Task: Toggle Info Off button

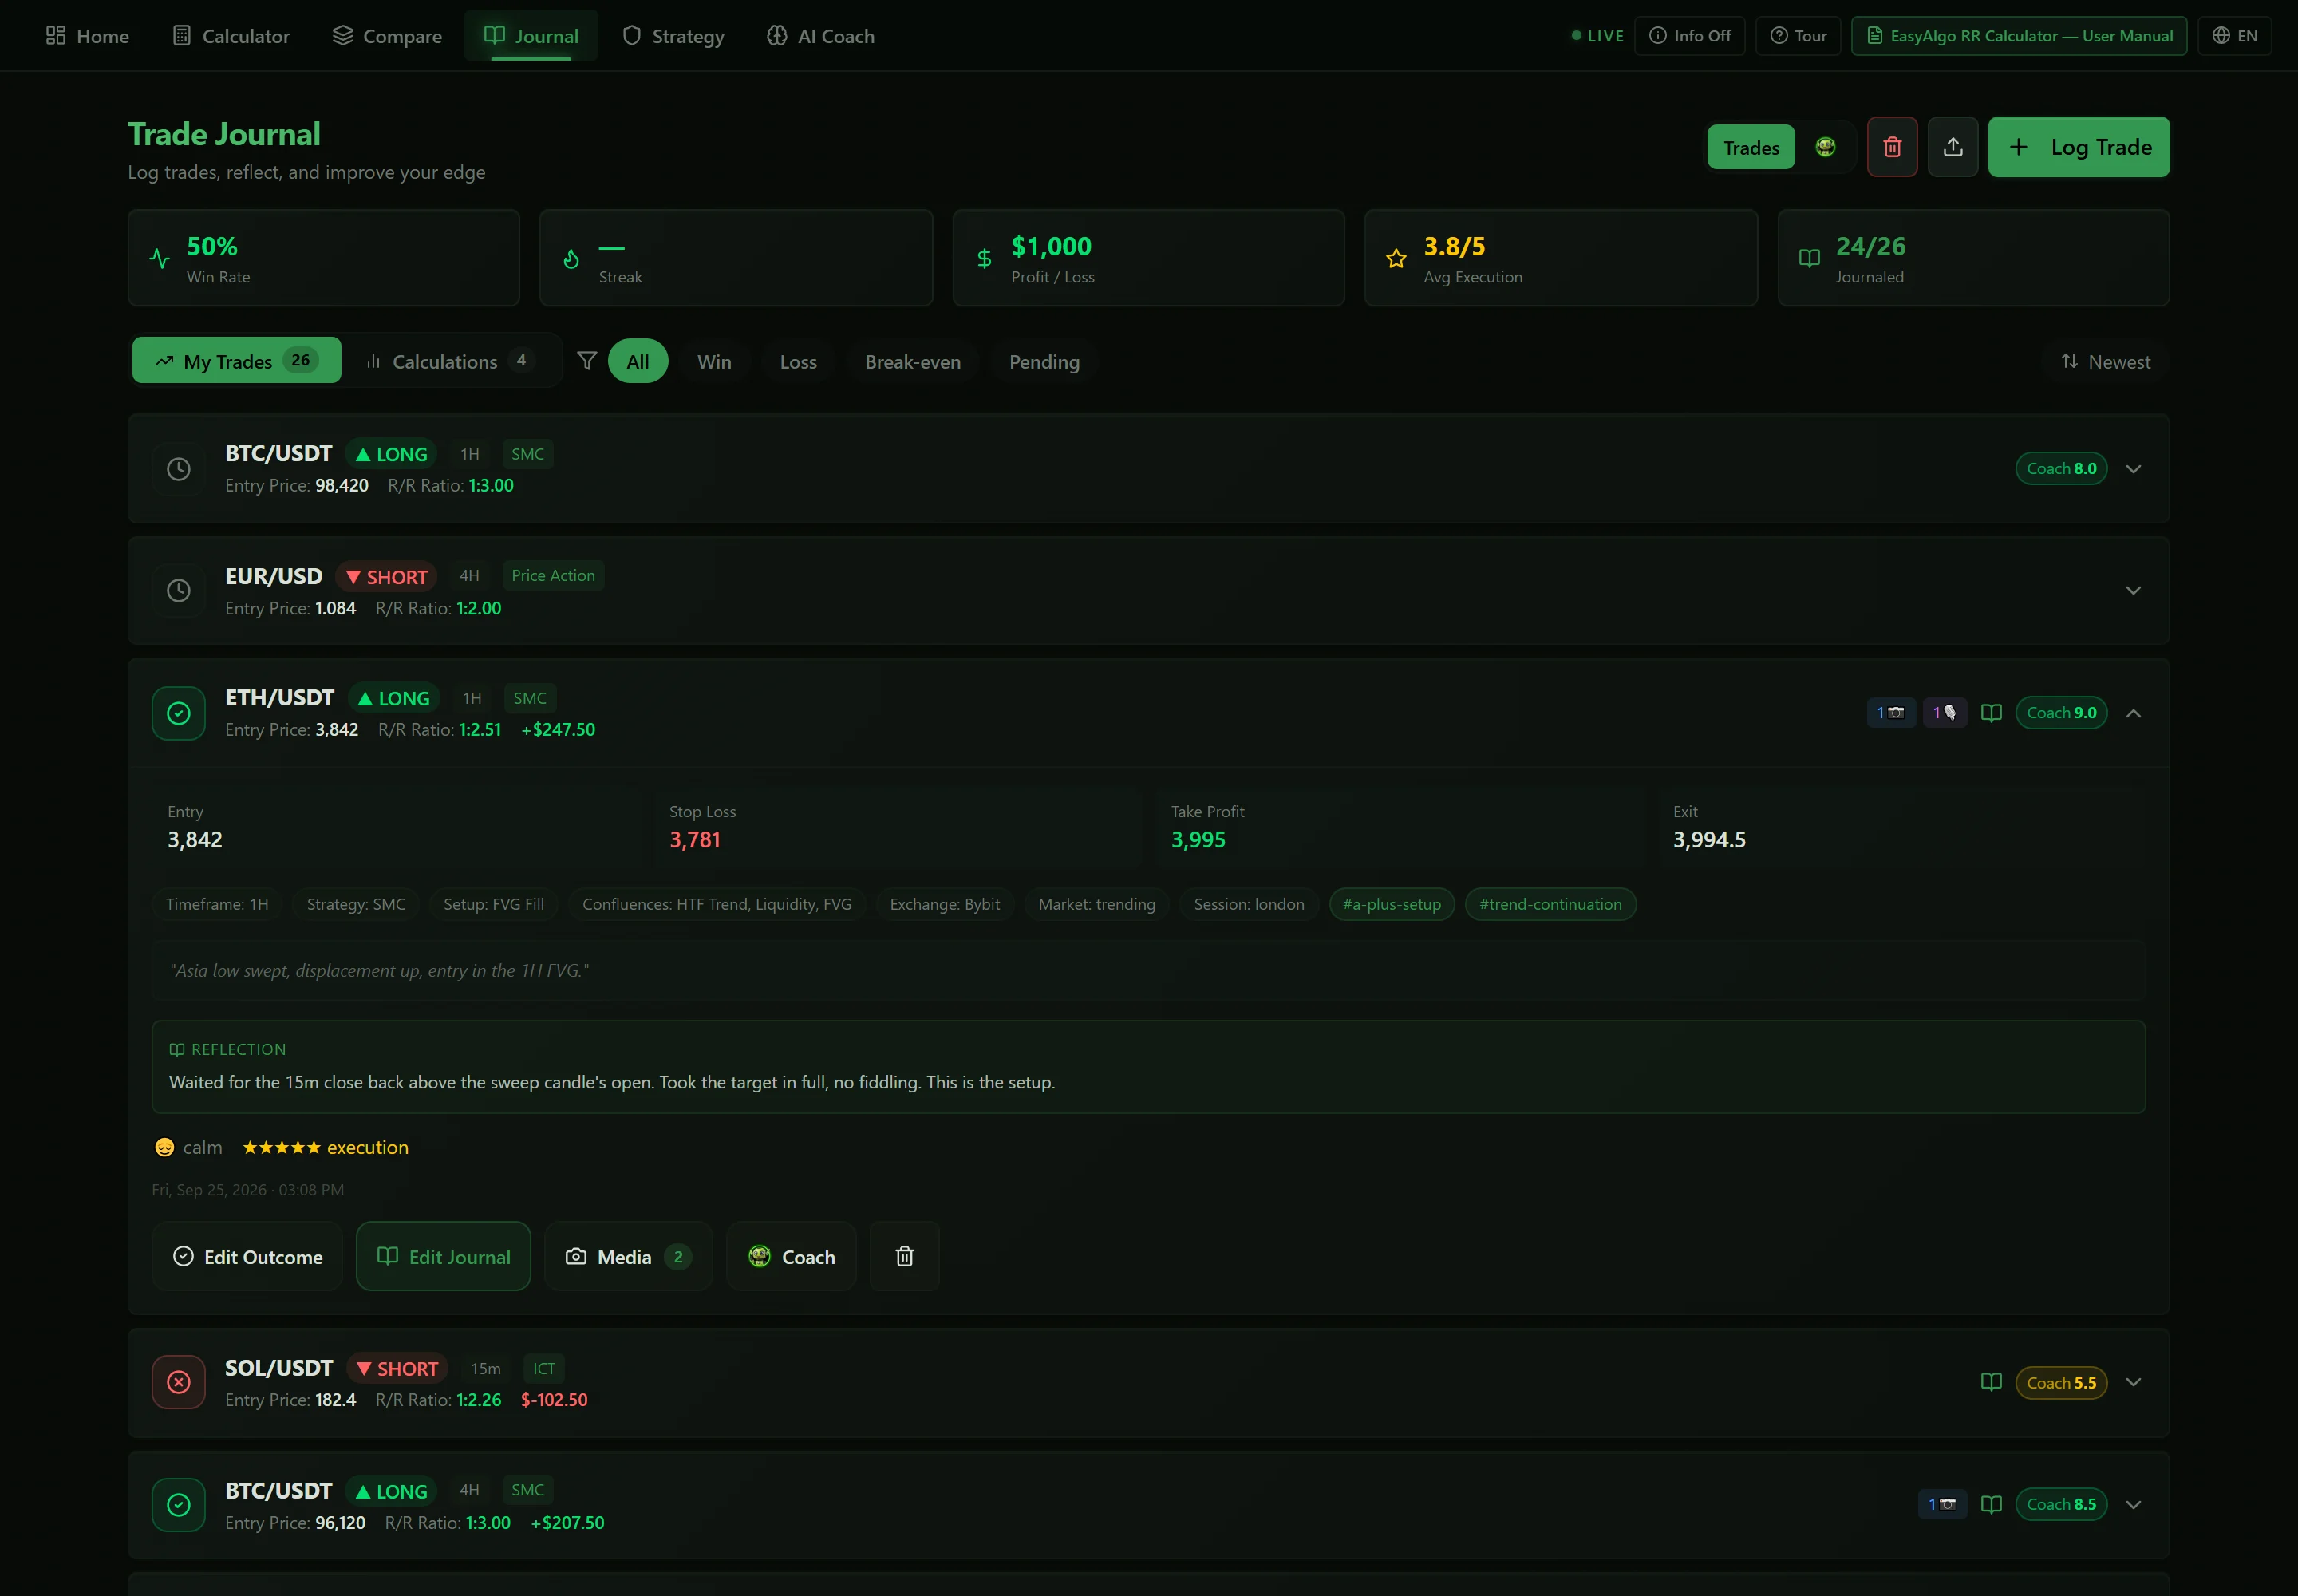Action: [1689, 36]
